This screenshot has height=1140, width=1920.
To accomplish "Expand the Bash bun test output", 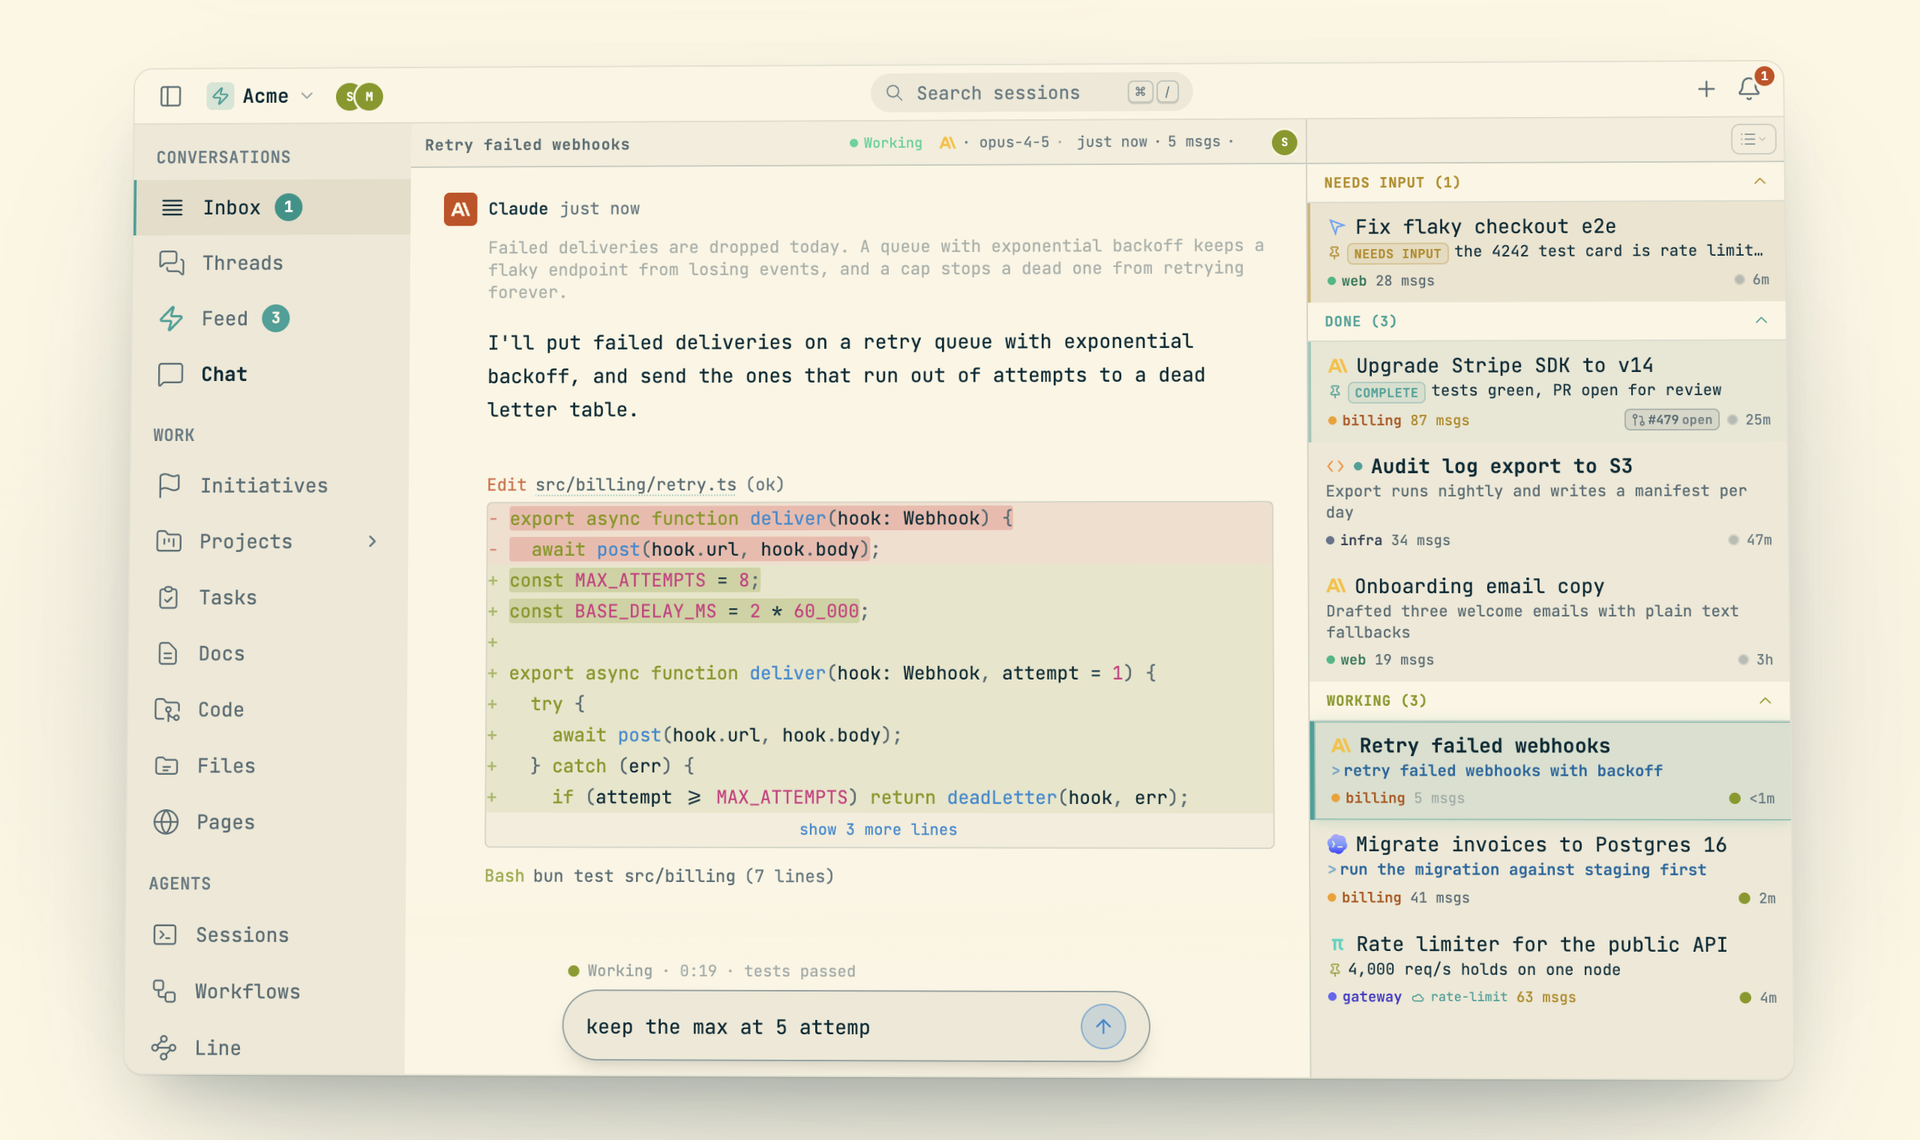I will 659,876.
